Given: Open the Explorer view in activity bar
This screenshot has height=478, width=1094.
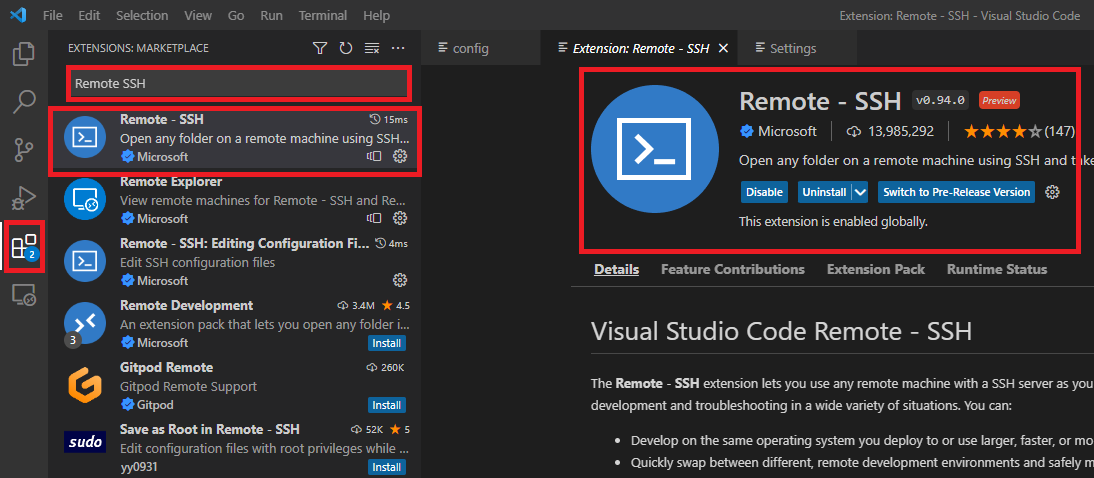Looking at the screenshot, I should (24, 54).
